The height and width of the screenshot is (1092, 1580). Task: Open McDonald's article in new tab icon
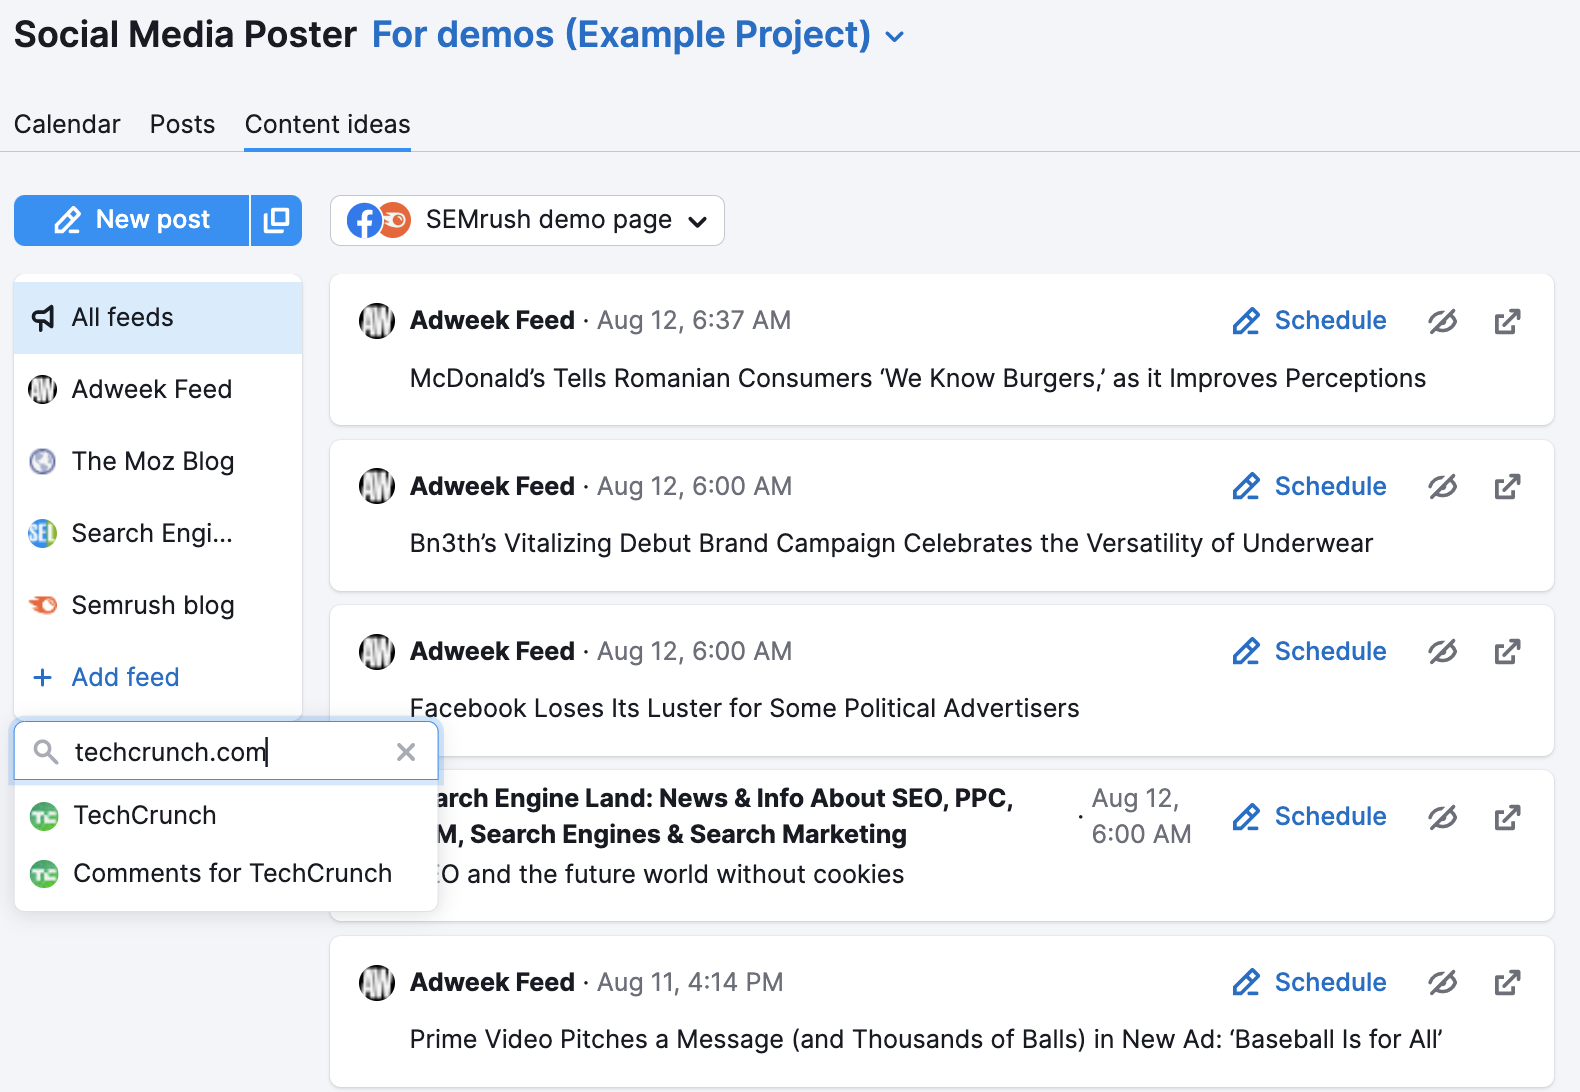point(1507,321)
